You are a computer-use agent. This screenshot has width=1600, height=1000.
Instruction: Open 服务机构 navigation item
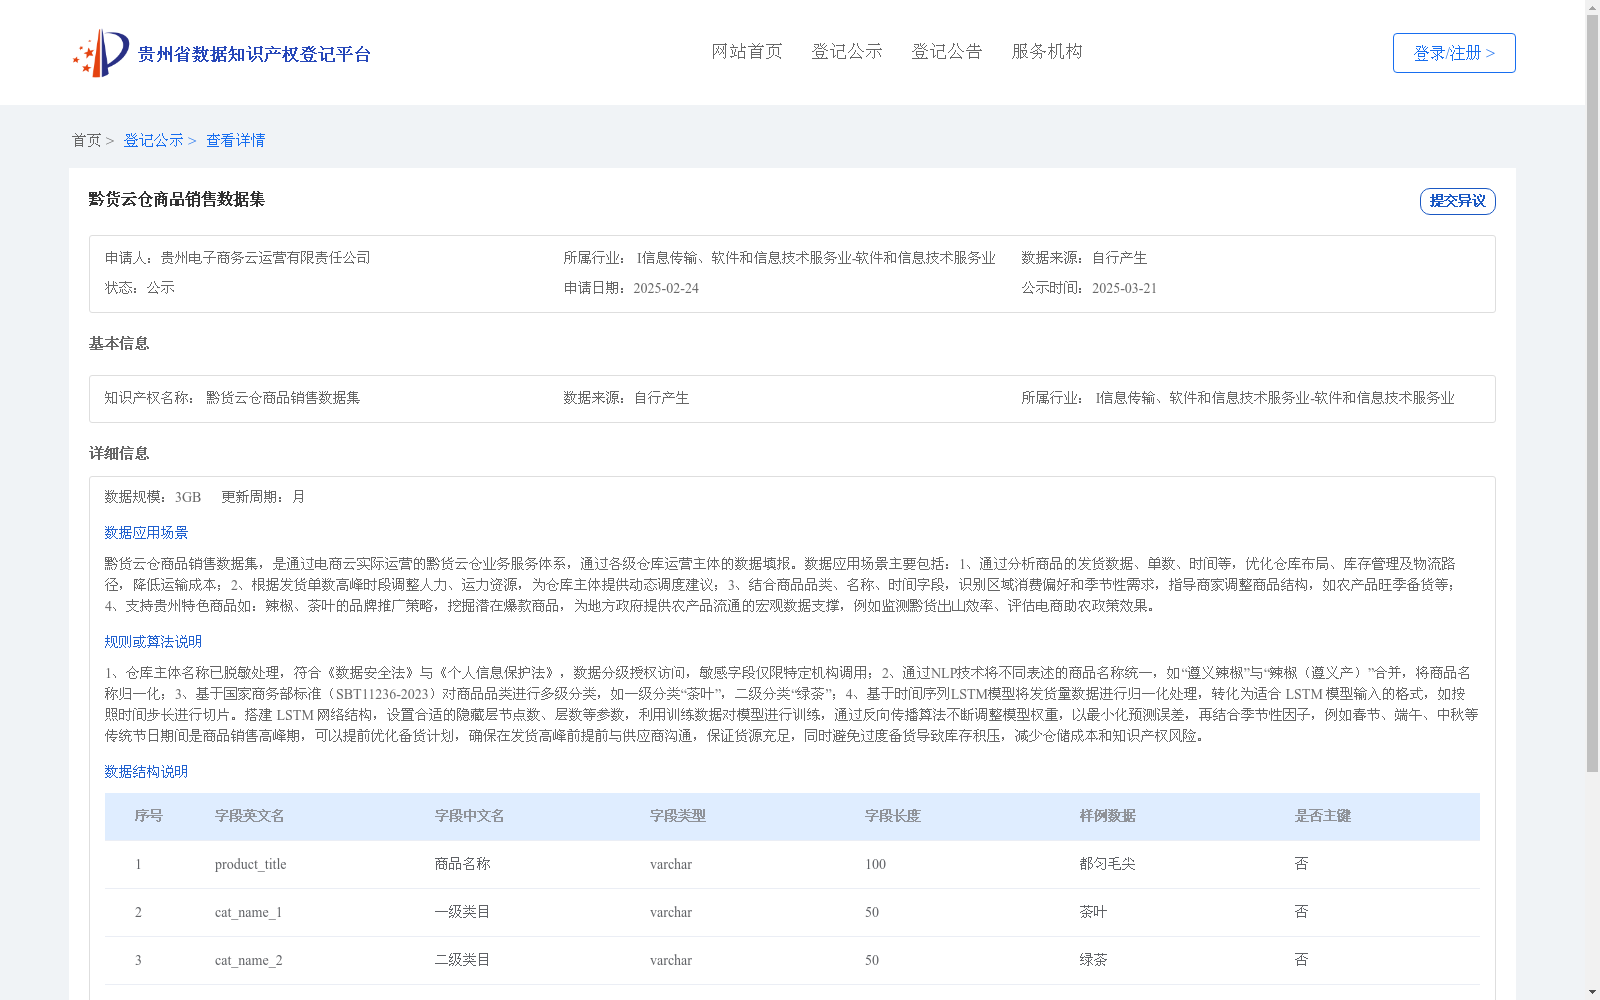(x=1047, y=51)
